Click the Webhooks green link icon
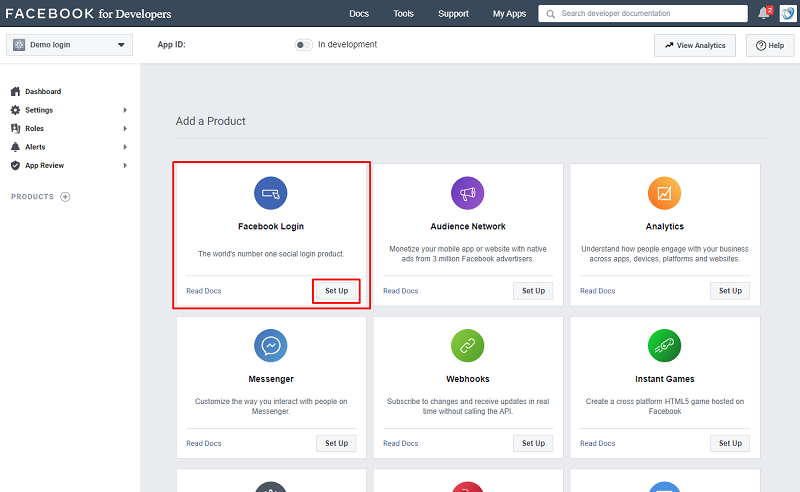The image size is (800, 492). 467,346
